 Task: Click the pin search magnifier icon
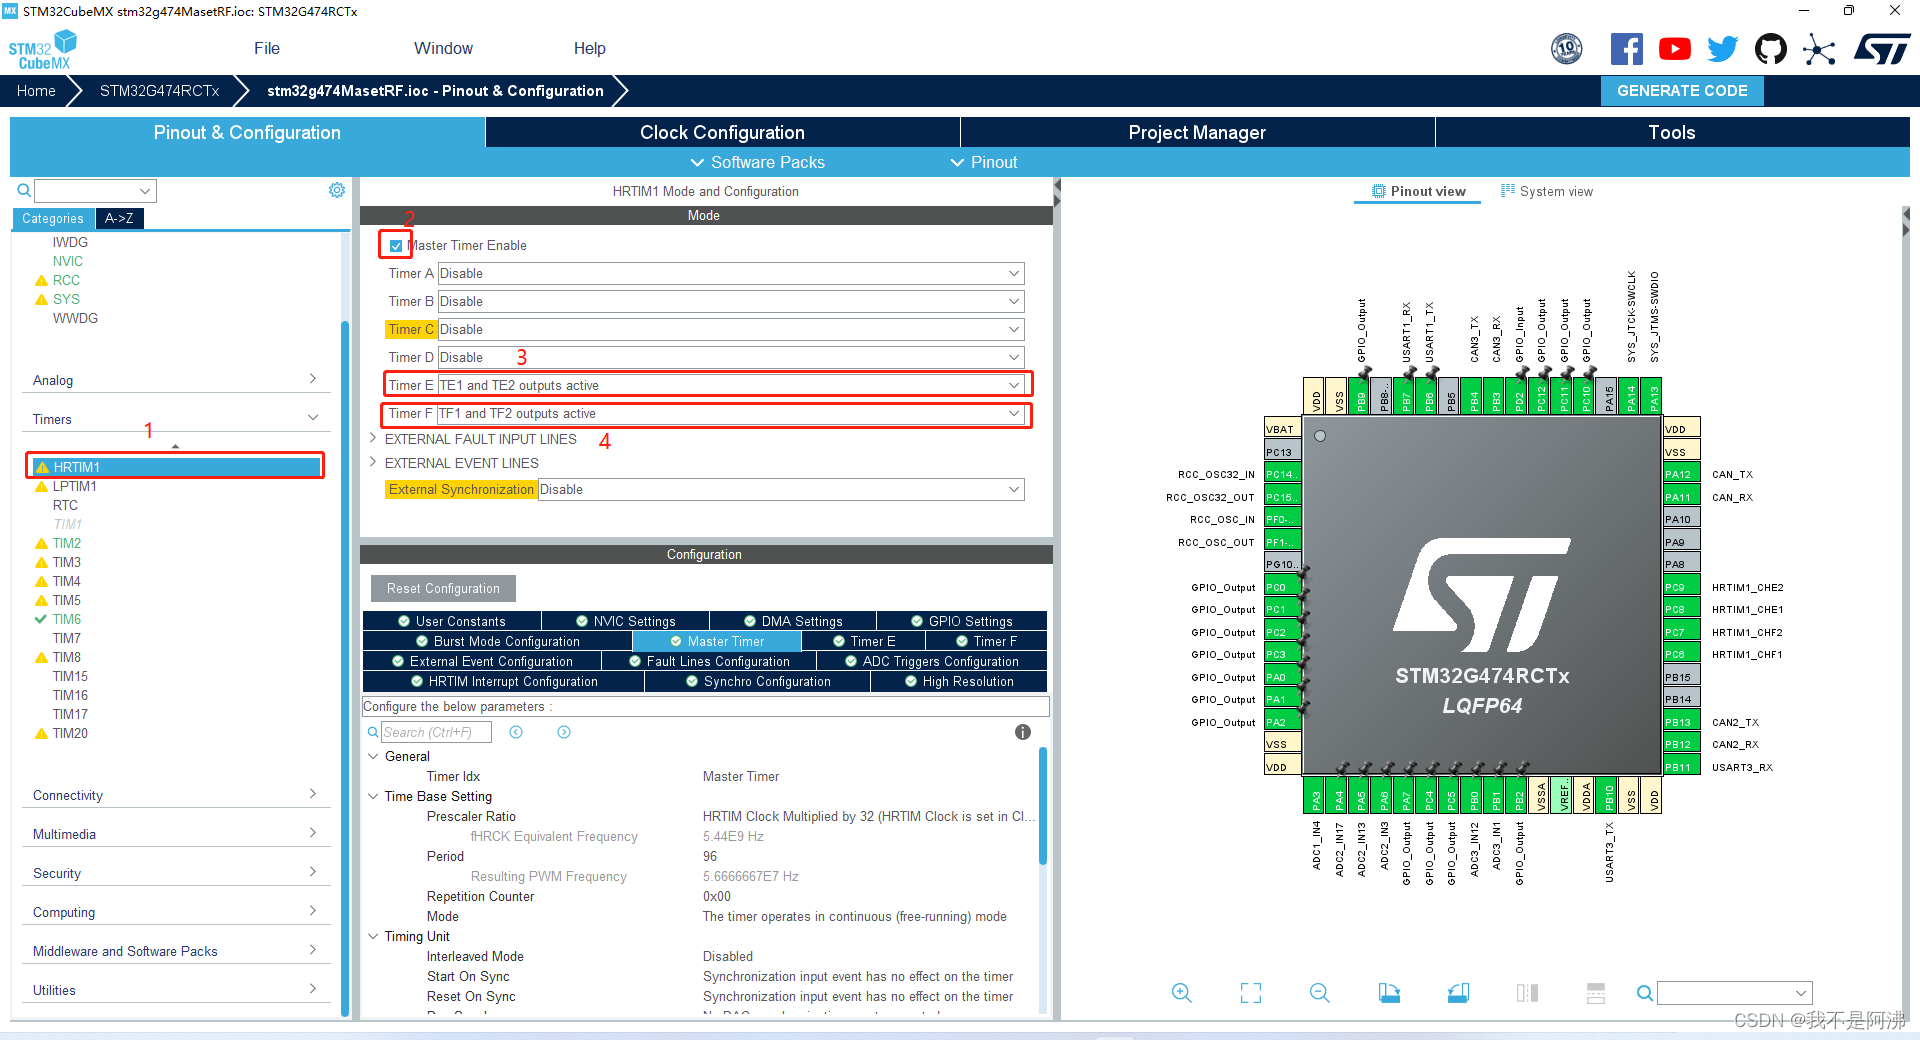click(x=1644, y=993)
